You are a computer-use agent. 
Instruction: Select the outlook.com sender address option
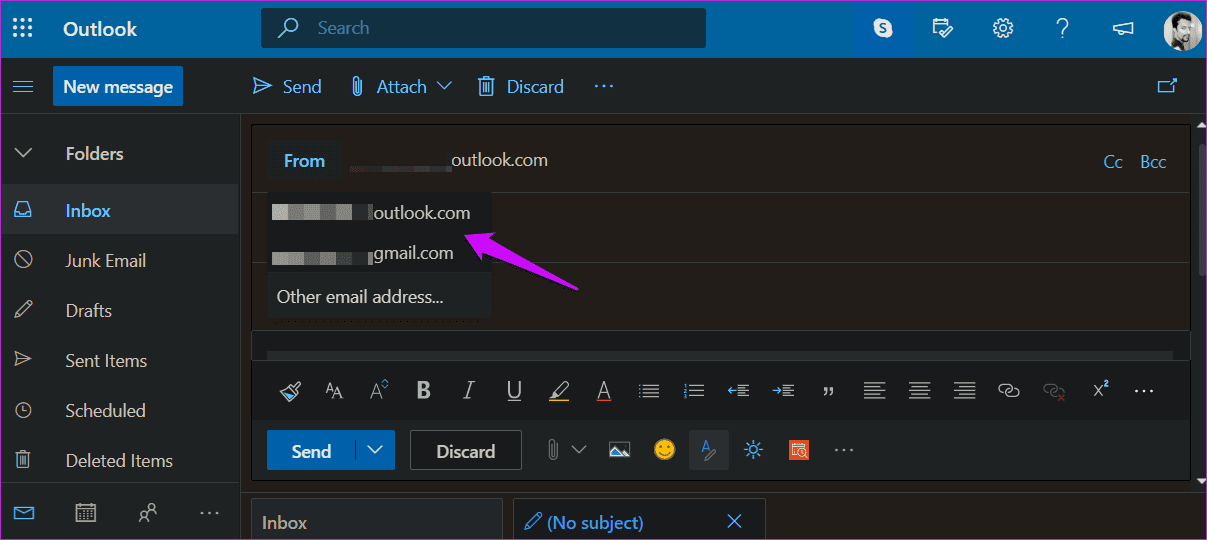click(x=379, y=213)
